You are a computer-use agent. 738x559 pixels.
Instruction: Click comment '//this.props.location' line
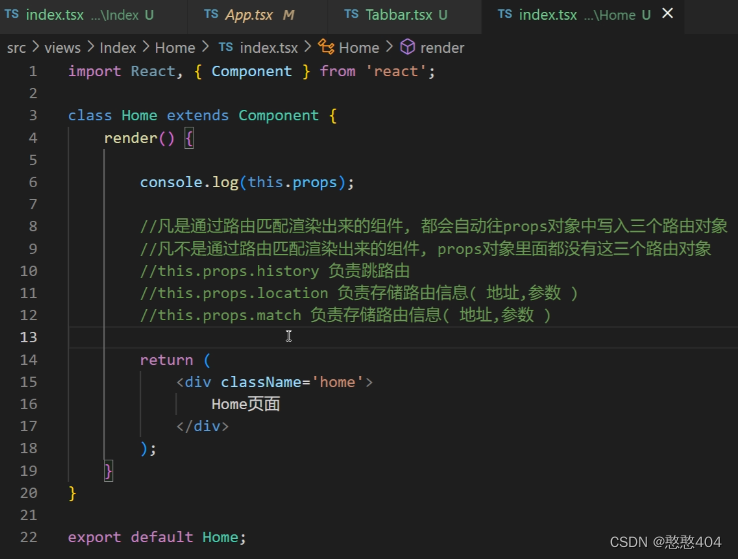click(359, 293)
